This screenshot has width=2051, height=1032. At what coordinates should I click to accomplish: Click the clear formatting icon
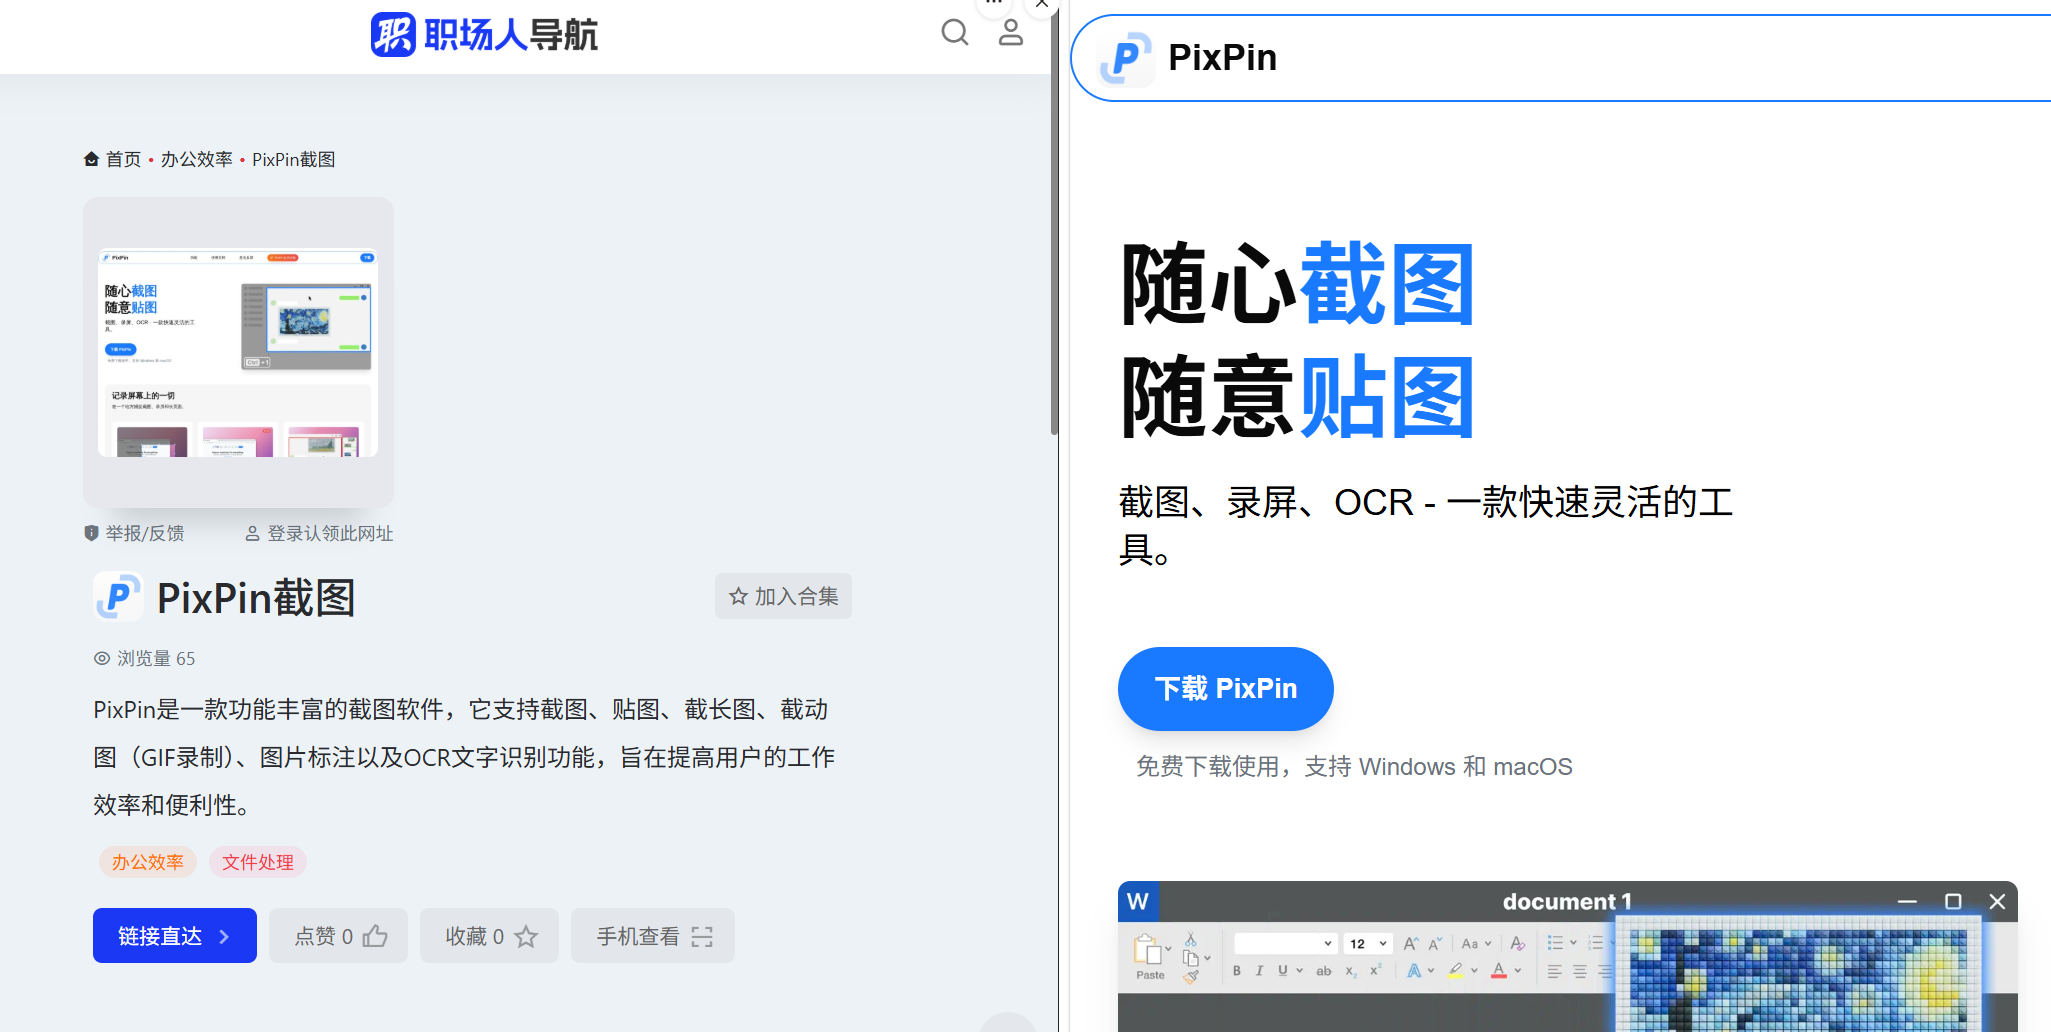(x=1518, y=943)
